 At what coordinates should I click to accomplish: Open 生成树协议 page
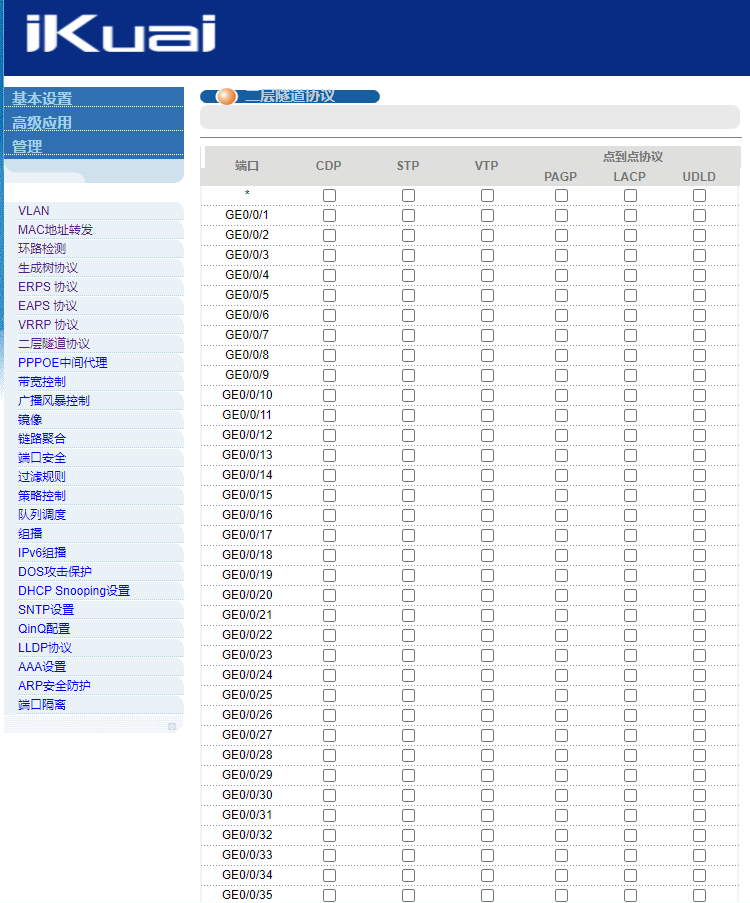(x=48, y=268)
